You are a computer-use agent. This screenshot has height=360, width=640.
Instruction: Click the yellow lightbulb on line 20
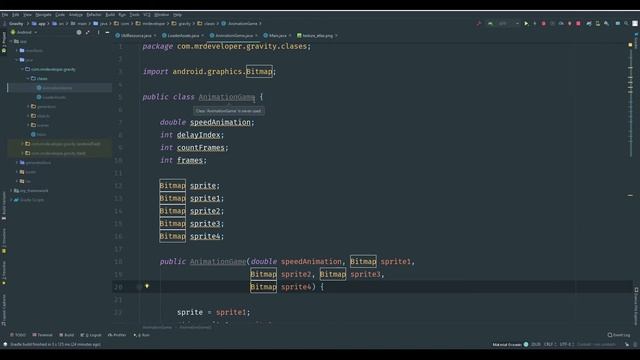coord(147,286)
